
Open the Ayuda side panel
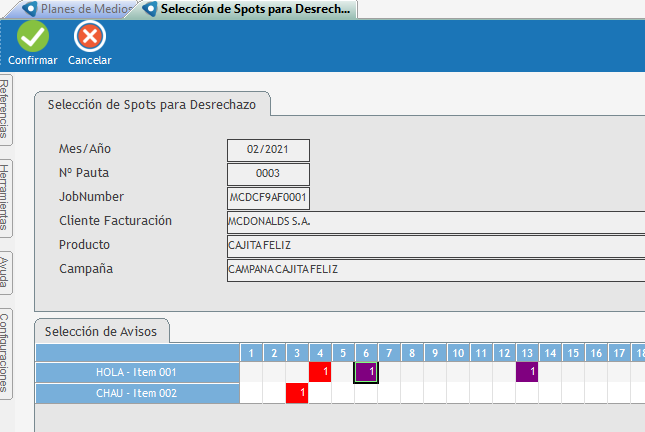coord(5,273)
